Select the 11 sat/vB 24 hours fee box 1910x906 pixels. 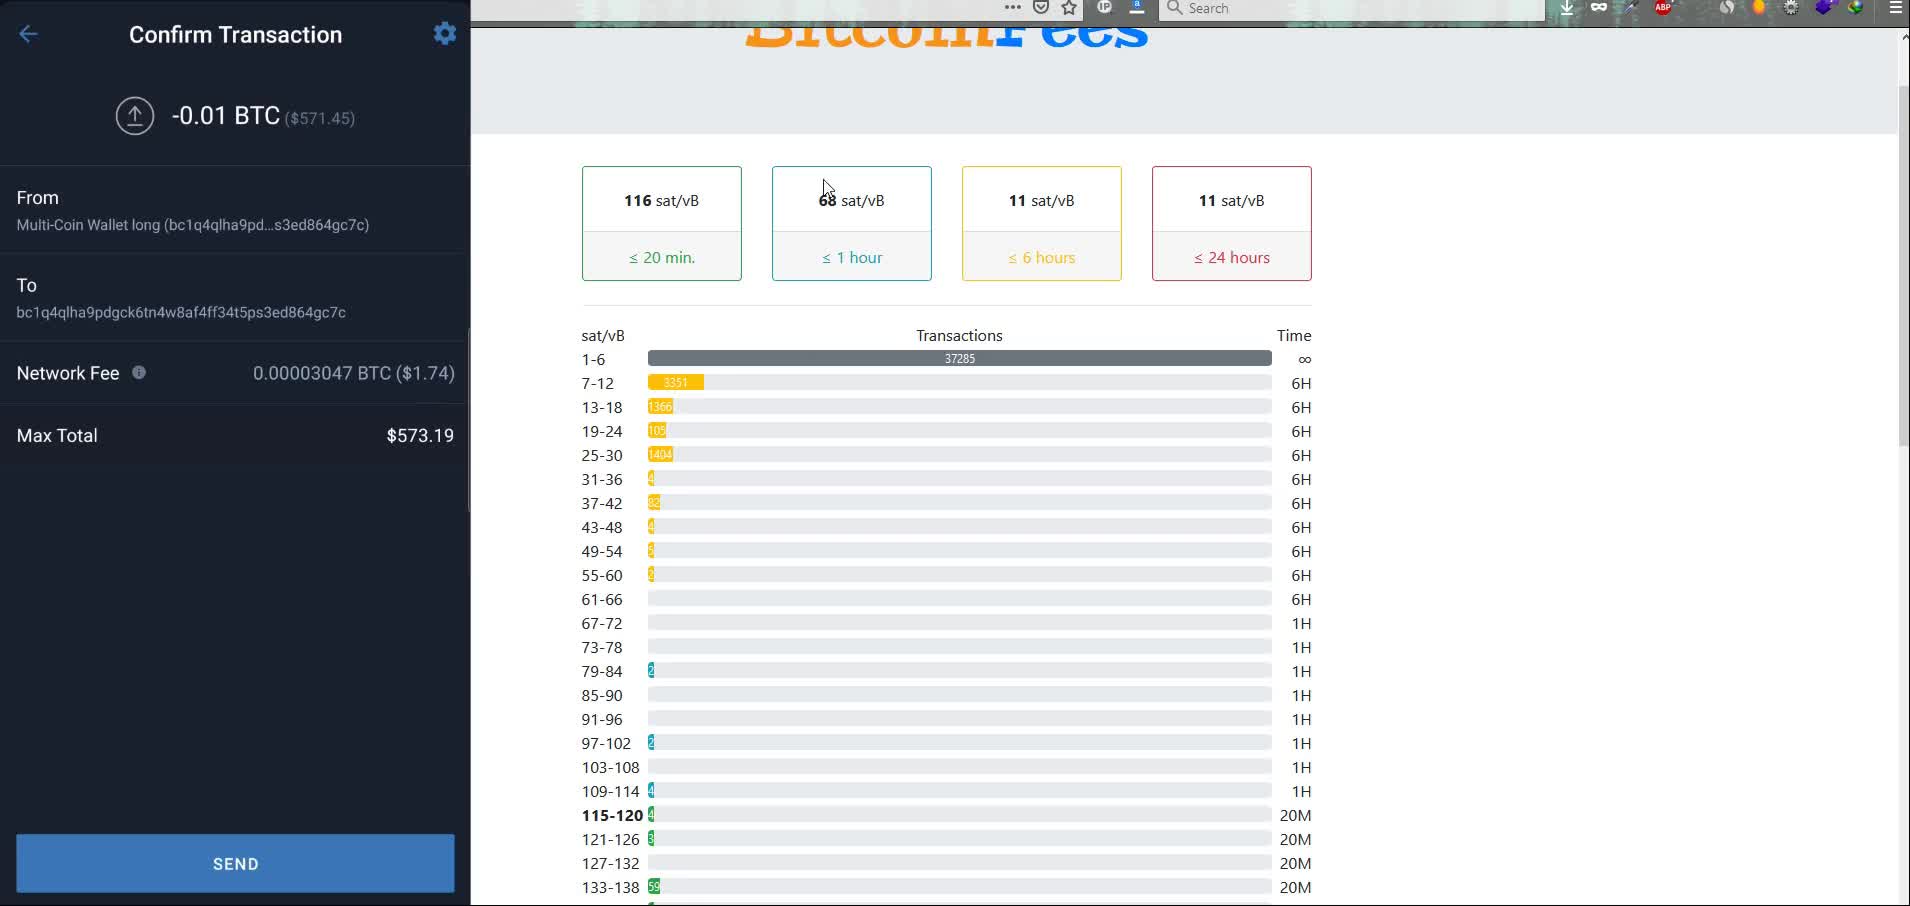(1232, 223)
